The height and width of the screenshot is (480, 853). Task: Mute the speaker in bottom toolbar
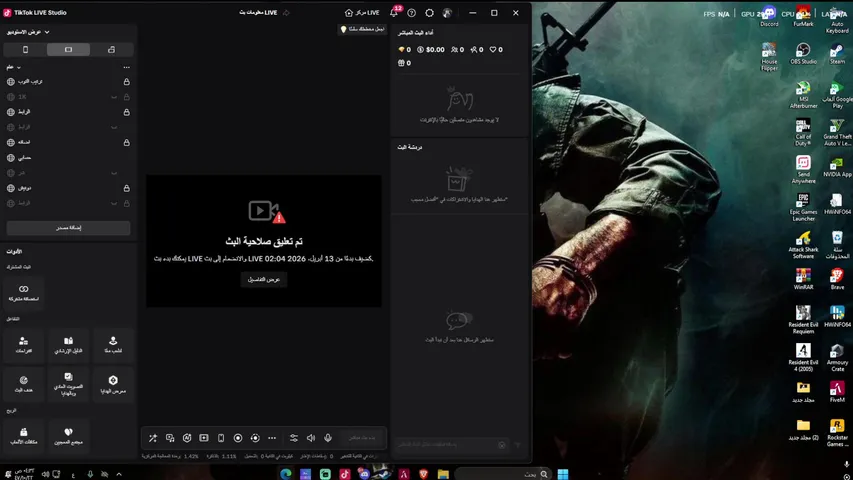click(x=311, y=438)
